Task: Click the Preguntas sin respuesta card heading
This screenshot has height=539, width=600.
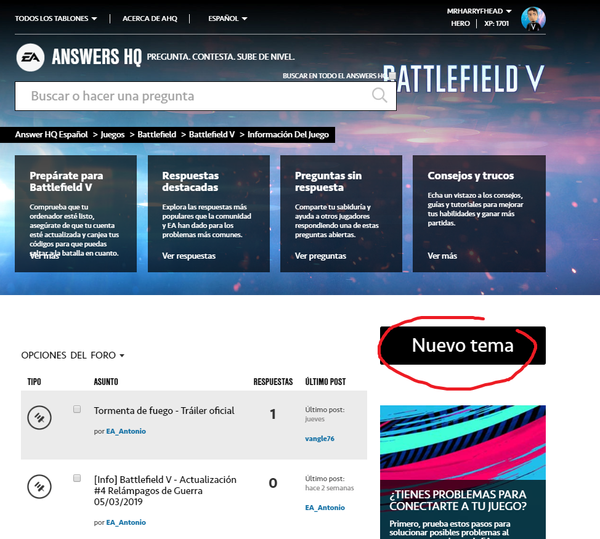Action: coord(328,181)
